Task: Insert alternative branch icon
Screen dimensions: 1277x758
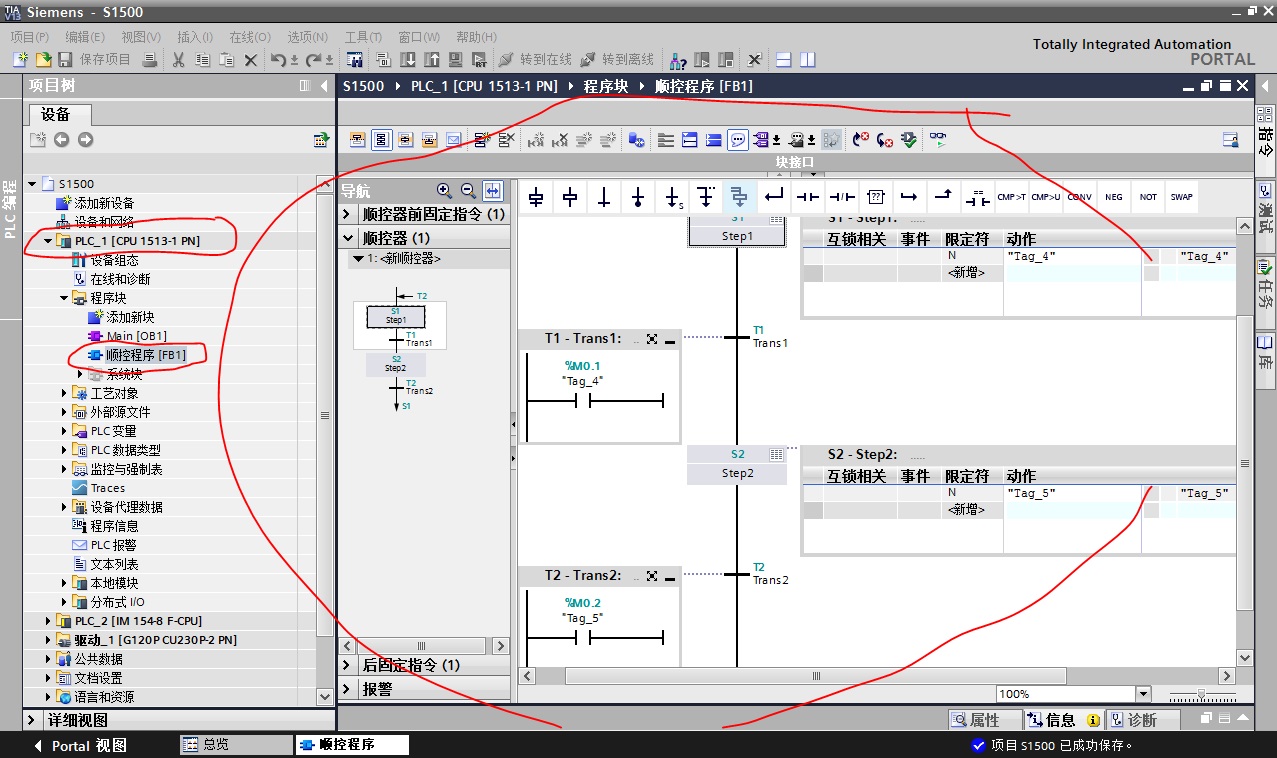Action: [706, 197]
